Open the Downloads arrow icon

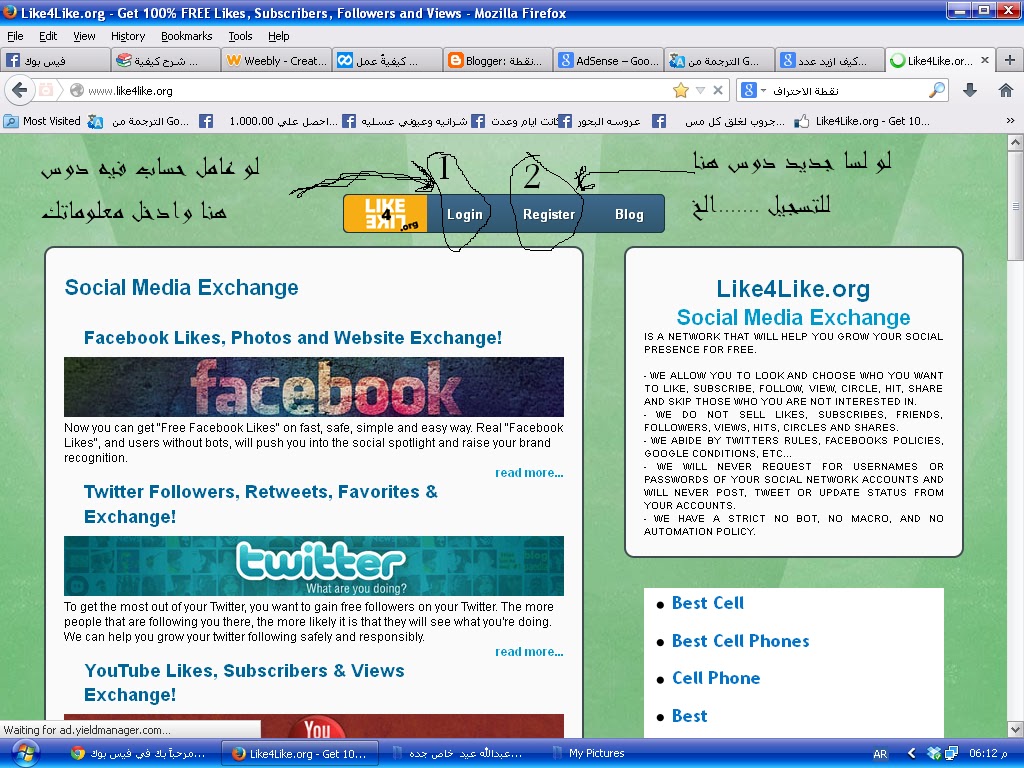coord(970,90)
